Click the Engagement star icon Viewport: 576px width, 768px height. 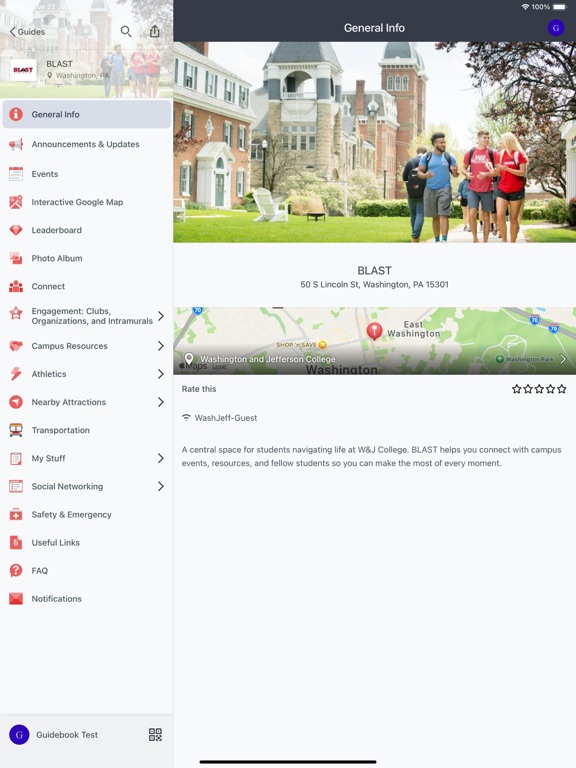[x=16, y=312]
